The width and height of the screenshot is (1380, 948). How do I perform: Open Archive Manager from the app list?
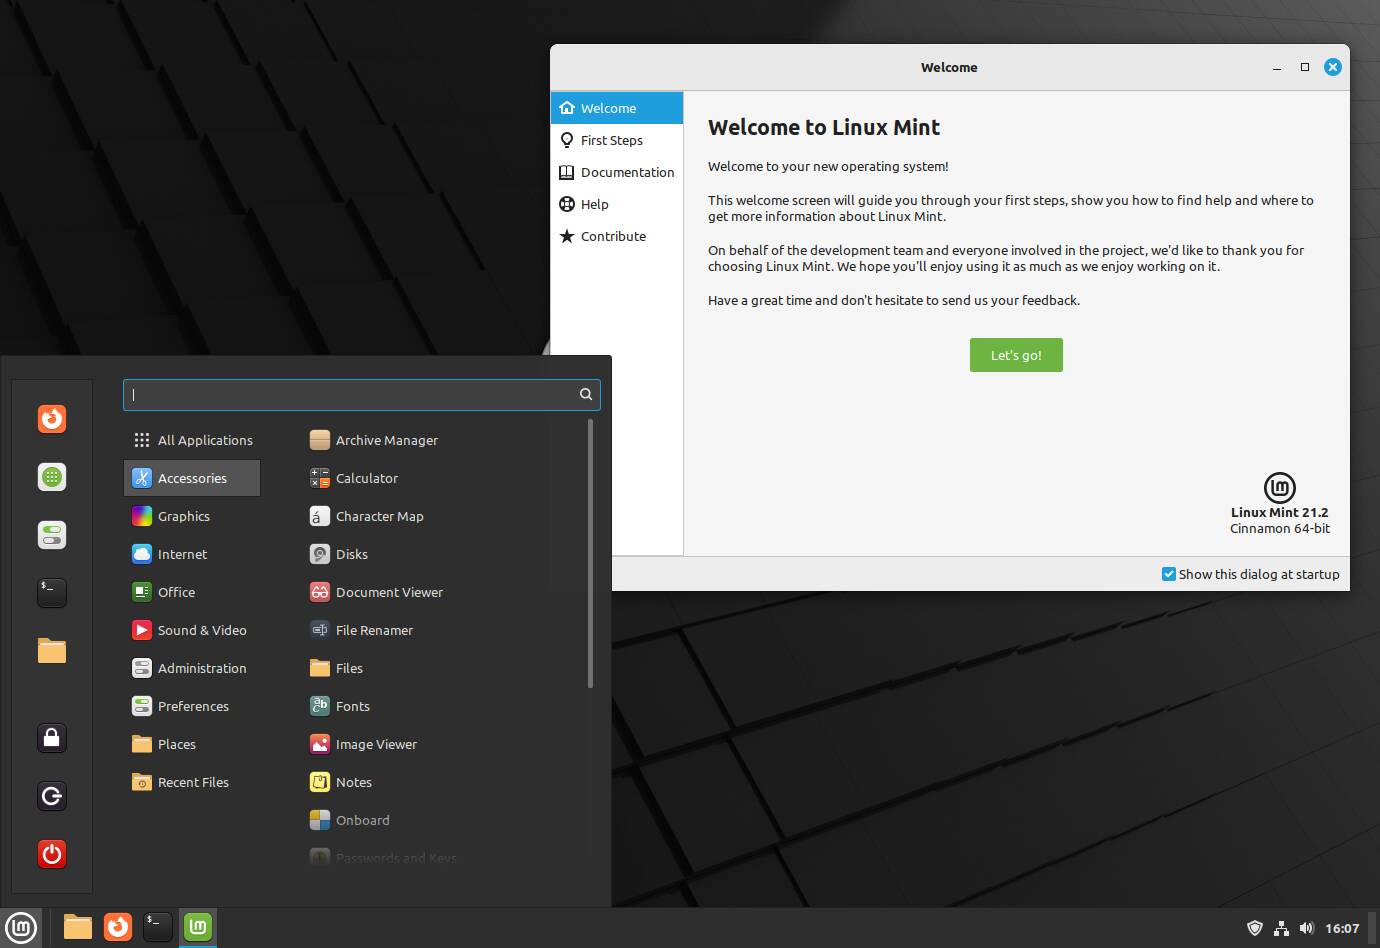coord(386,440)
